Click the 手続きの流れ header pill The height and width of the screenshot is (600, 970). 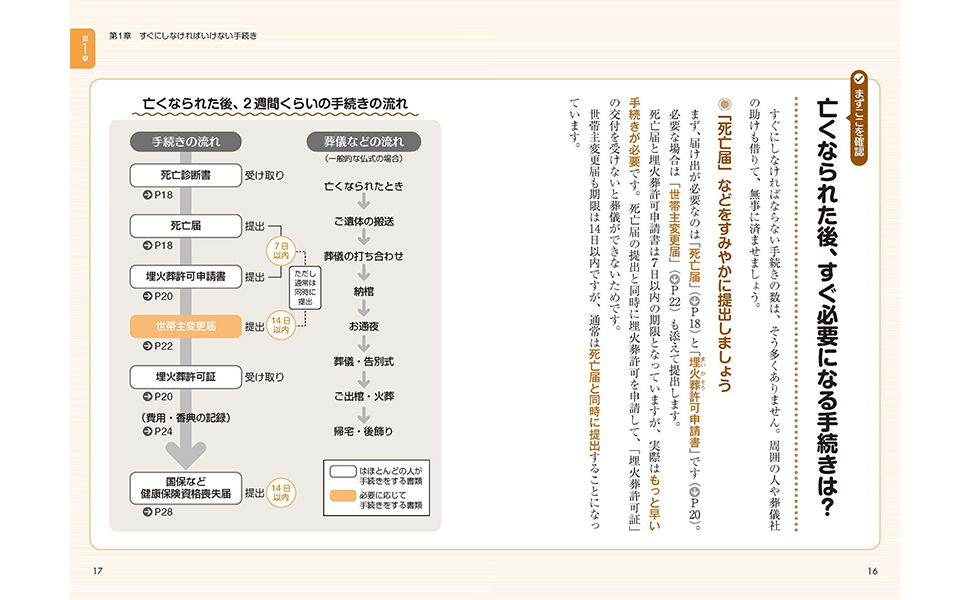coord(186,142)
